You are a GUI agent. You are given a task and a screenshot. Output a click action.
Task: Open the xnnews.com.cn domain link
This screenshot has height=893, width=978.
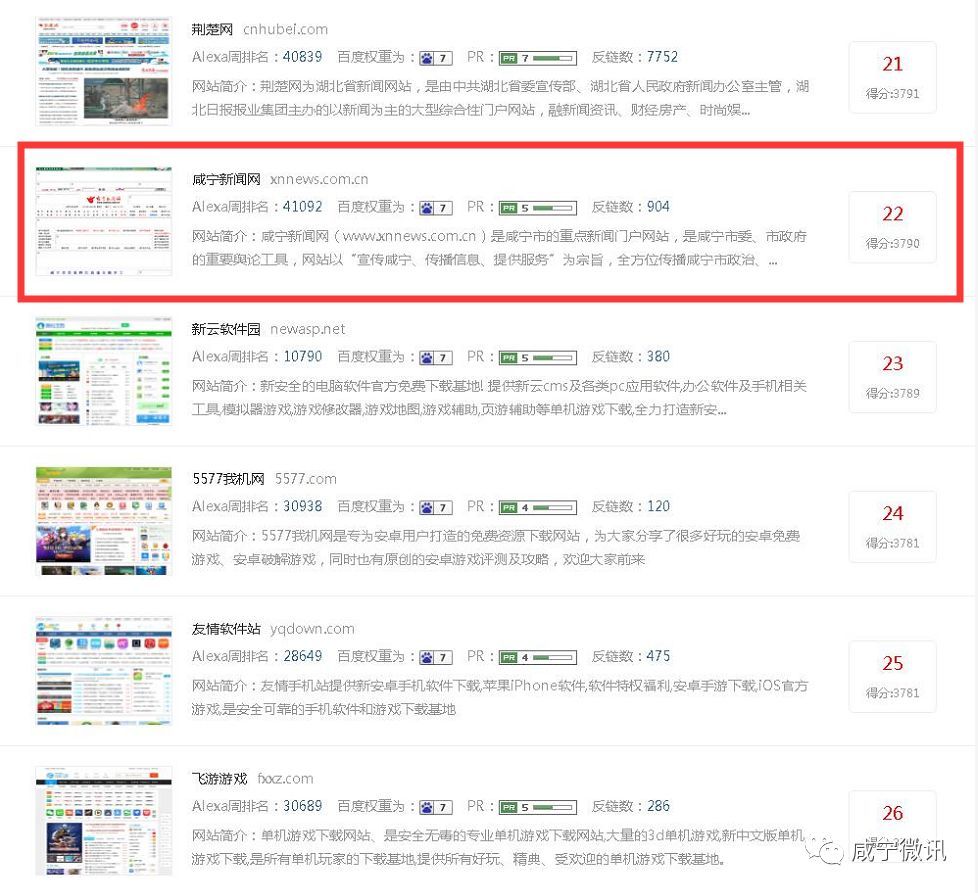(319, 179)
